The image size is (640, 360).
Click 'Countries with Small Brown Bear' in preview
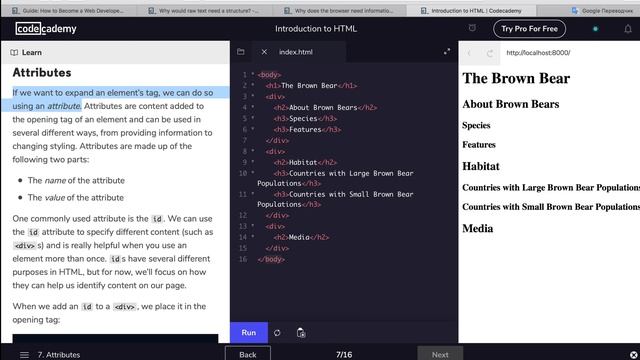click(x=551, y=207)
